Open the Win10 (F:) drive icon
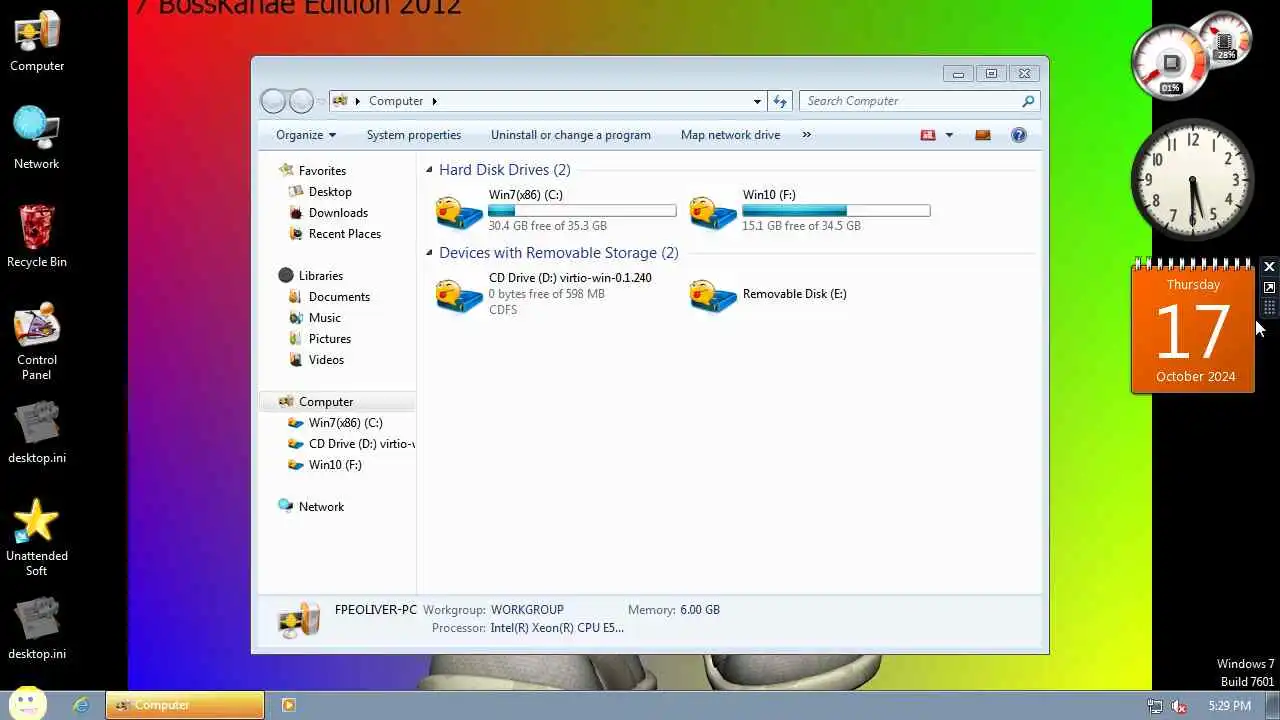Screen dimensions: 1280x720 click(714, 212)
